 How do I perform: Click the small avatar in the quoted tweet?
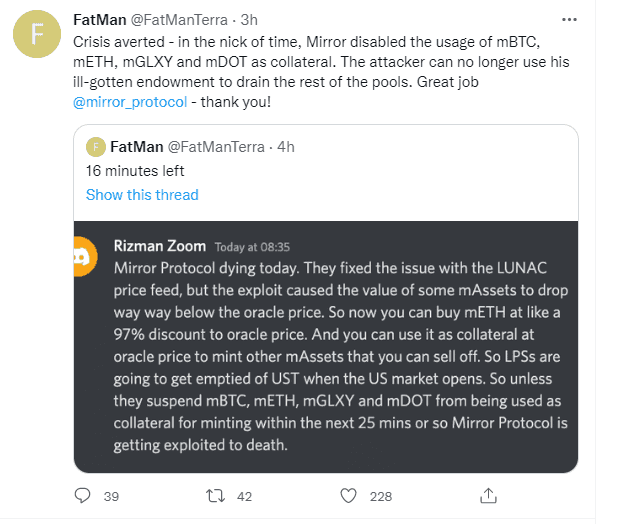(96, 146)
